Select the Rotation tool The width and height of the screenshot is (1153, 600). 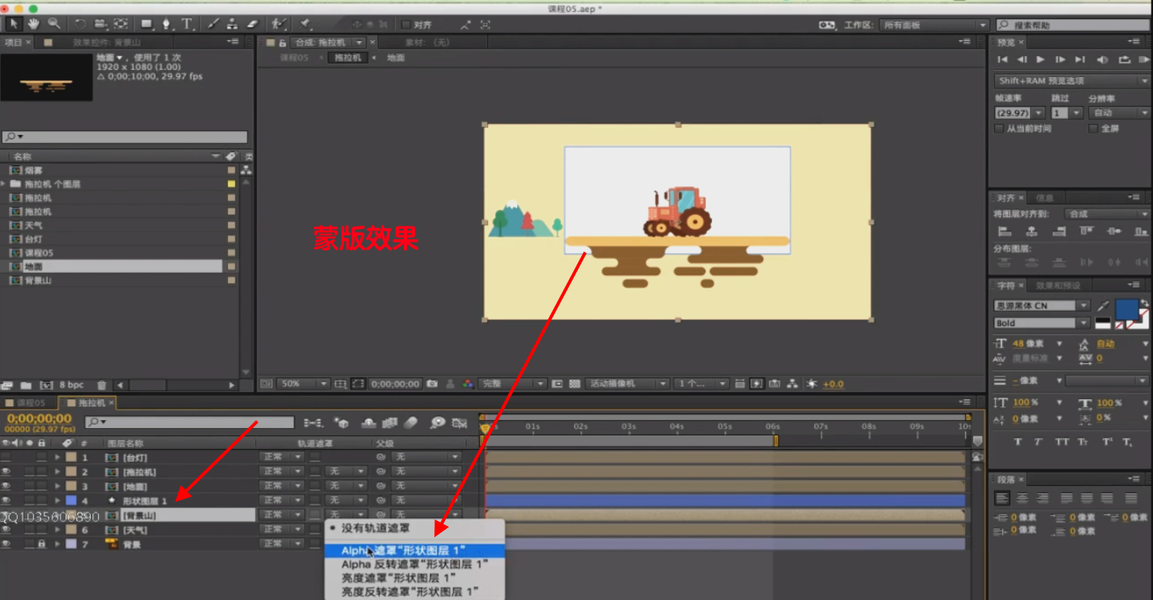click(x=80, y=24)
